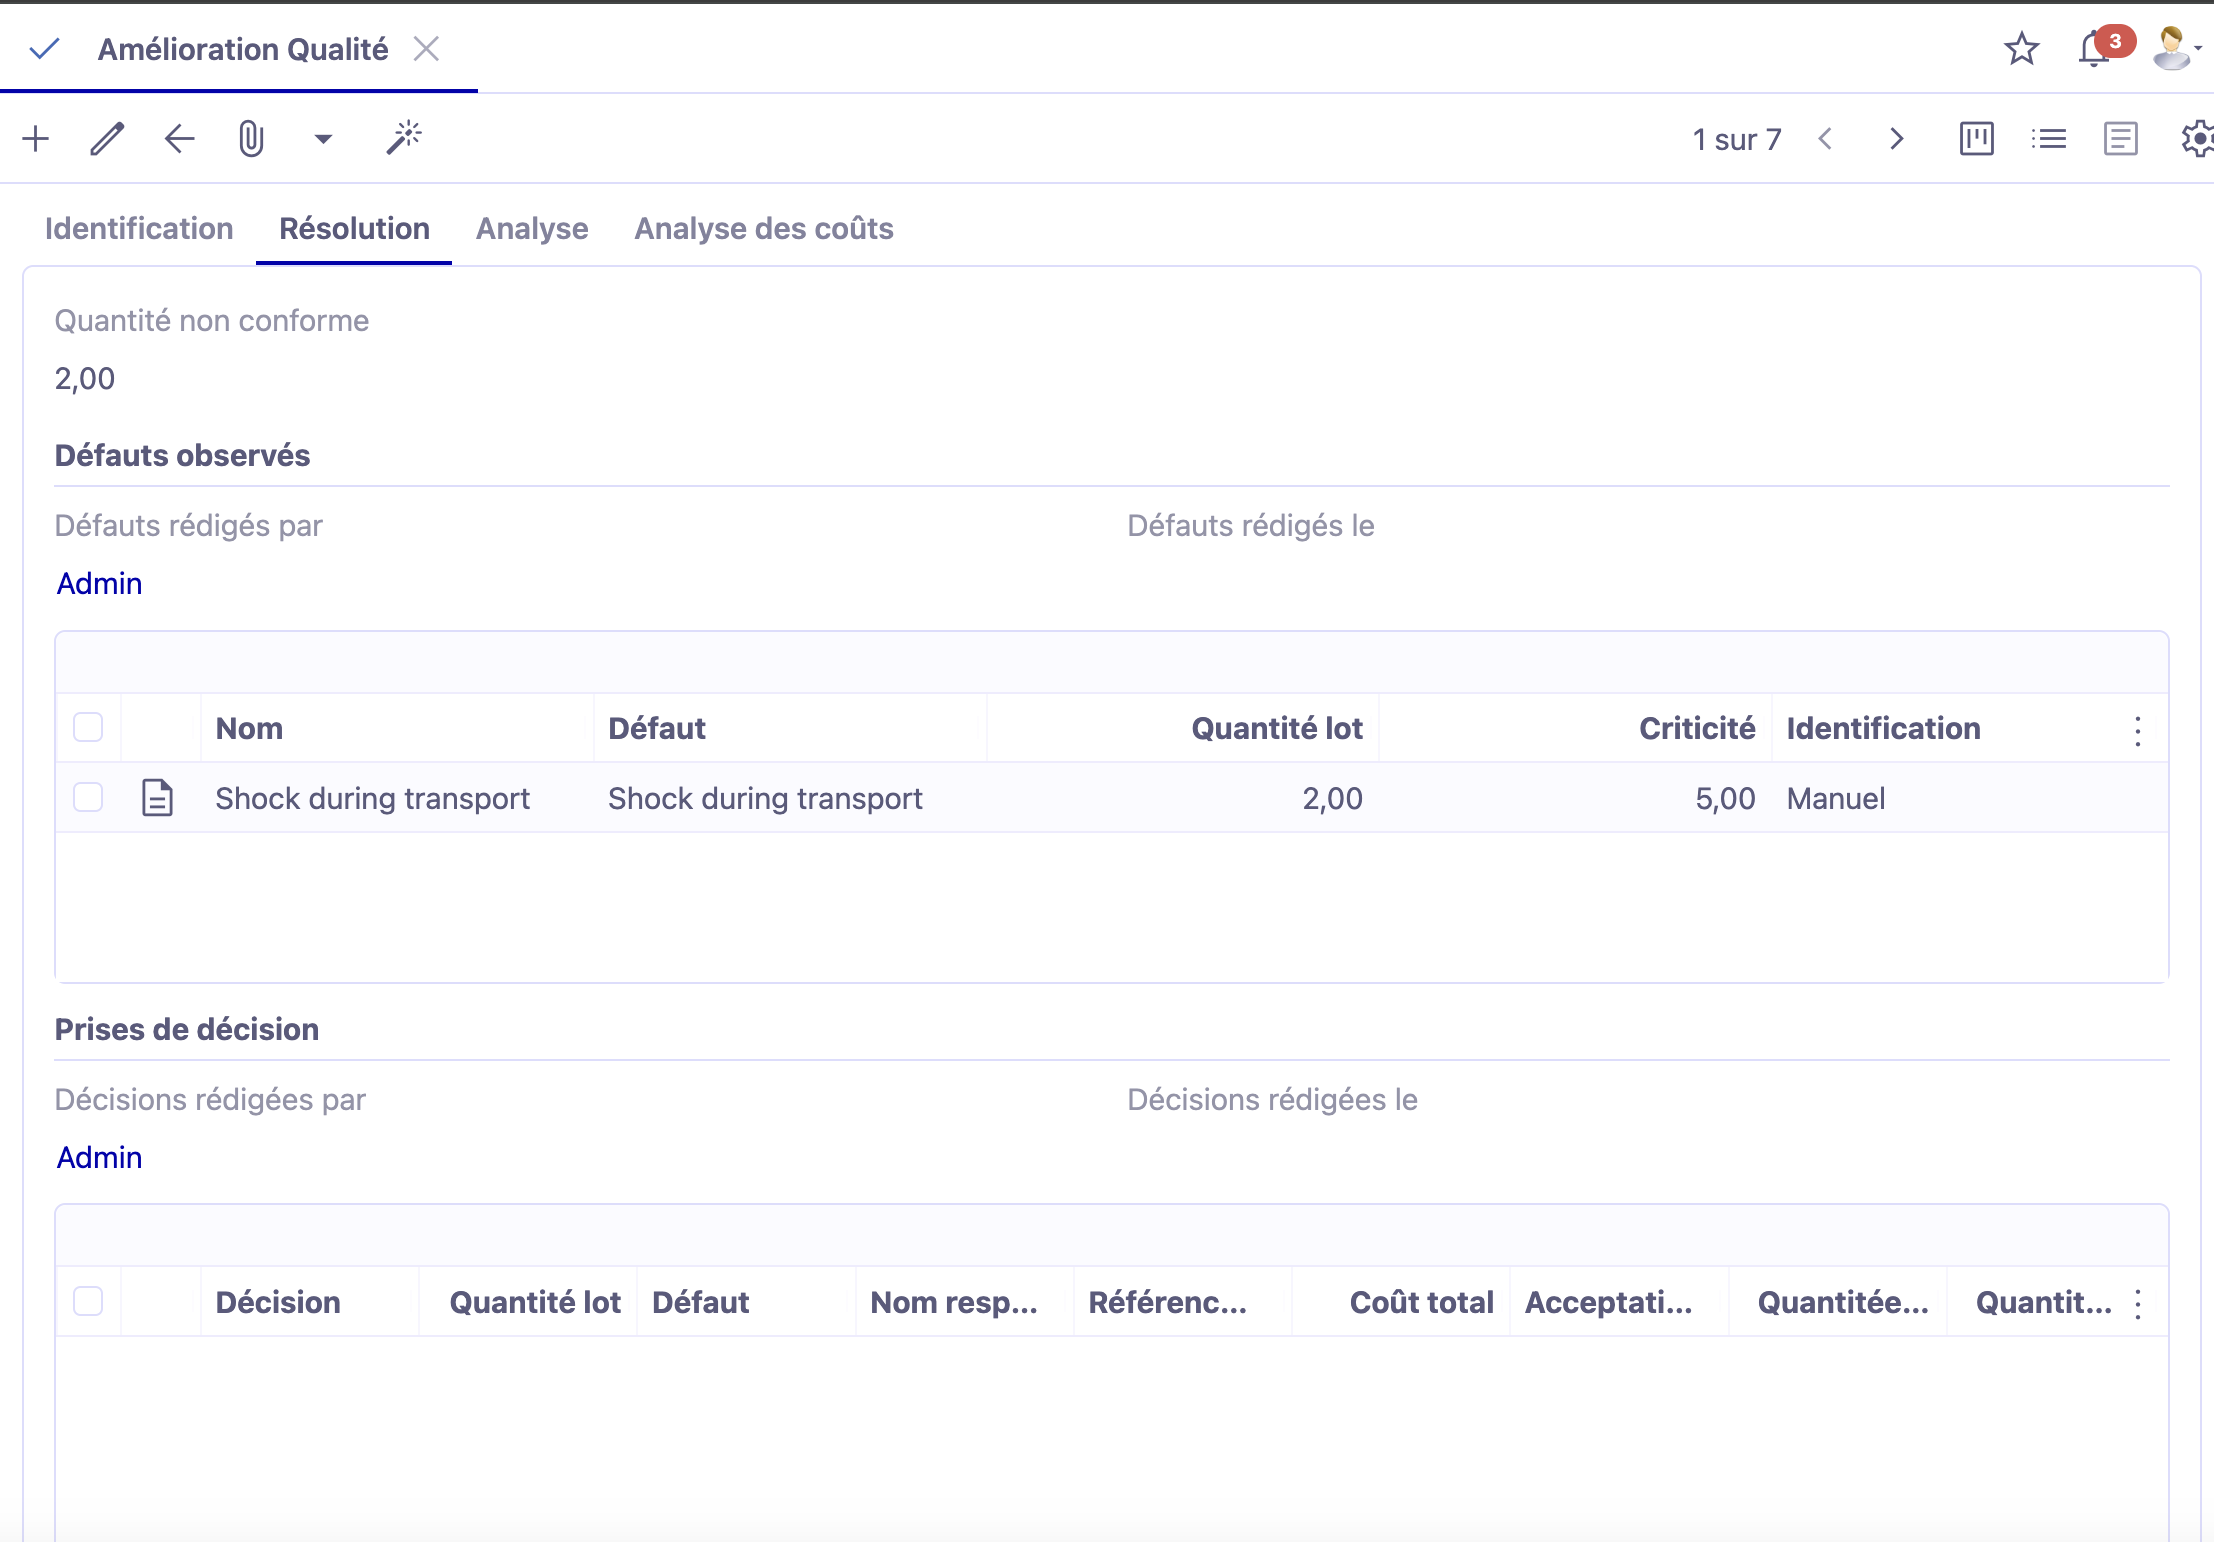Viewport: 2214px width, 1542px height.
Task: Expand the toolbar caret dropdown menu
Action: (322, 139)
